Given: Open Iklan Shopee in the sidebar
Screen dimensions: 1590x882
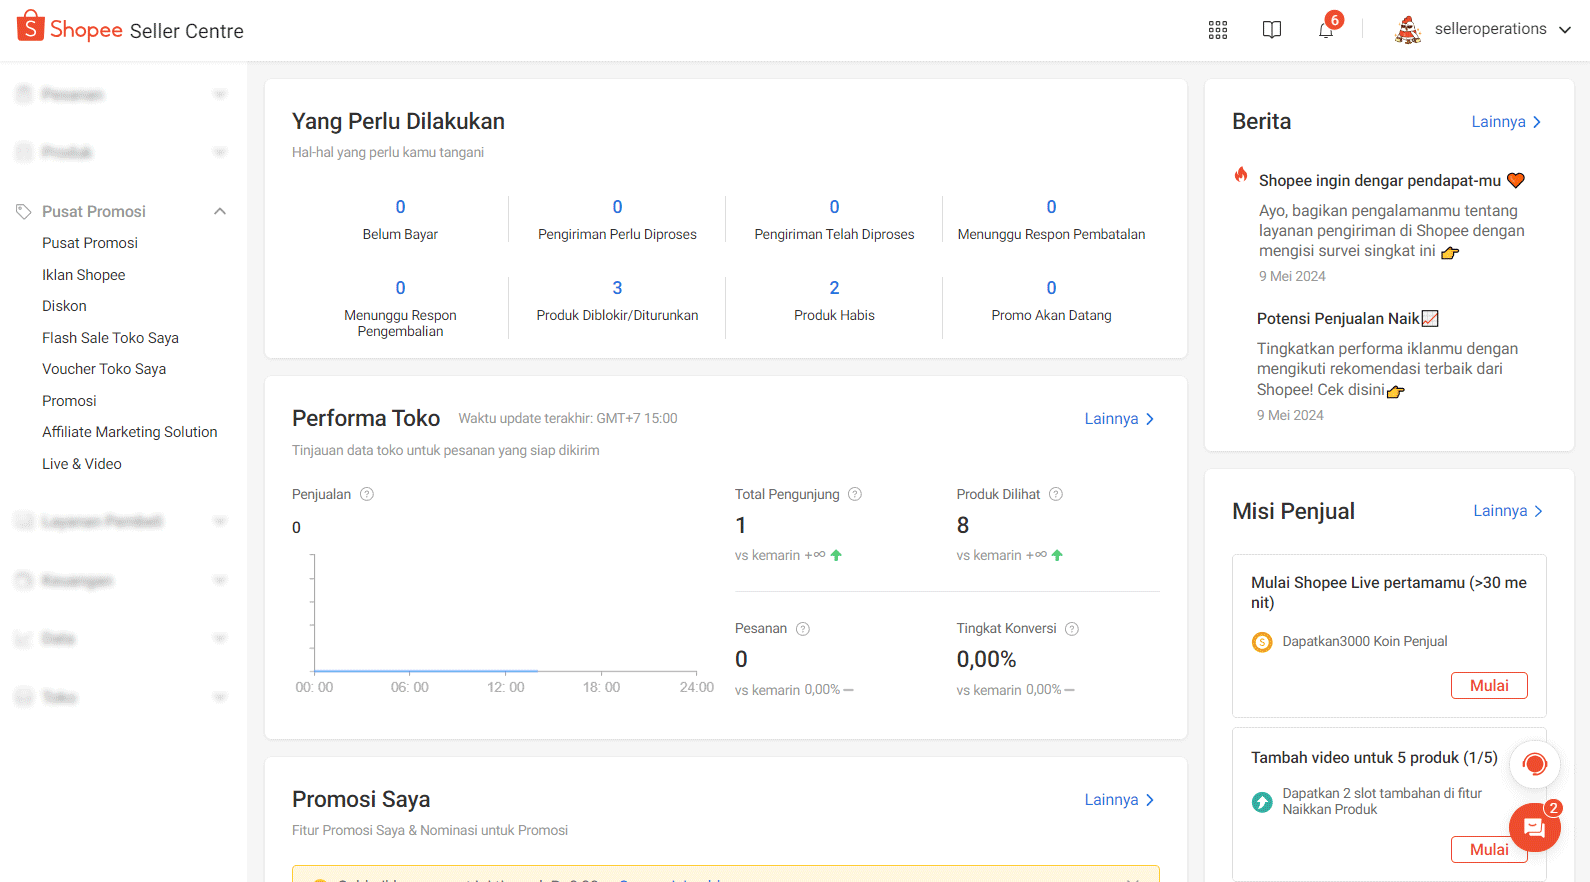Looking at the screenshot, I should [x=84, y=275].
